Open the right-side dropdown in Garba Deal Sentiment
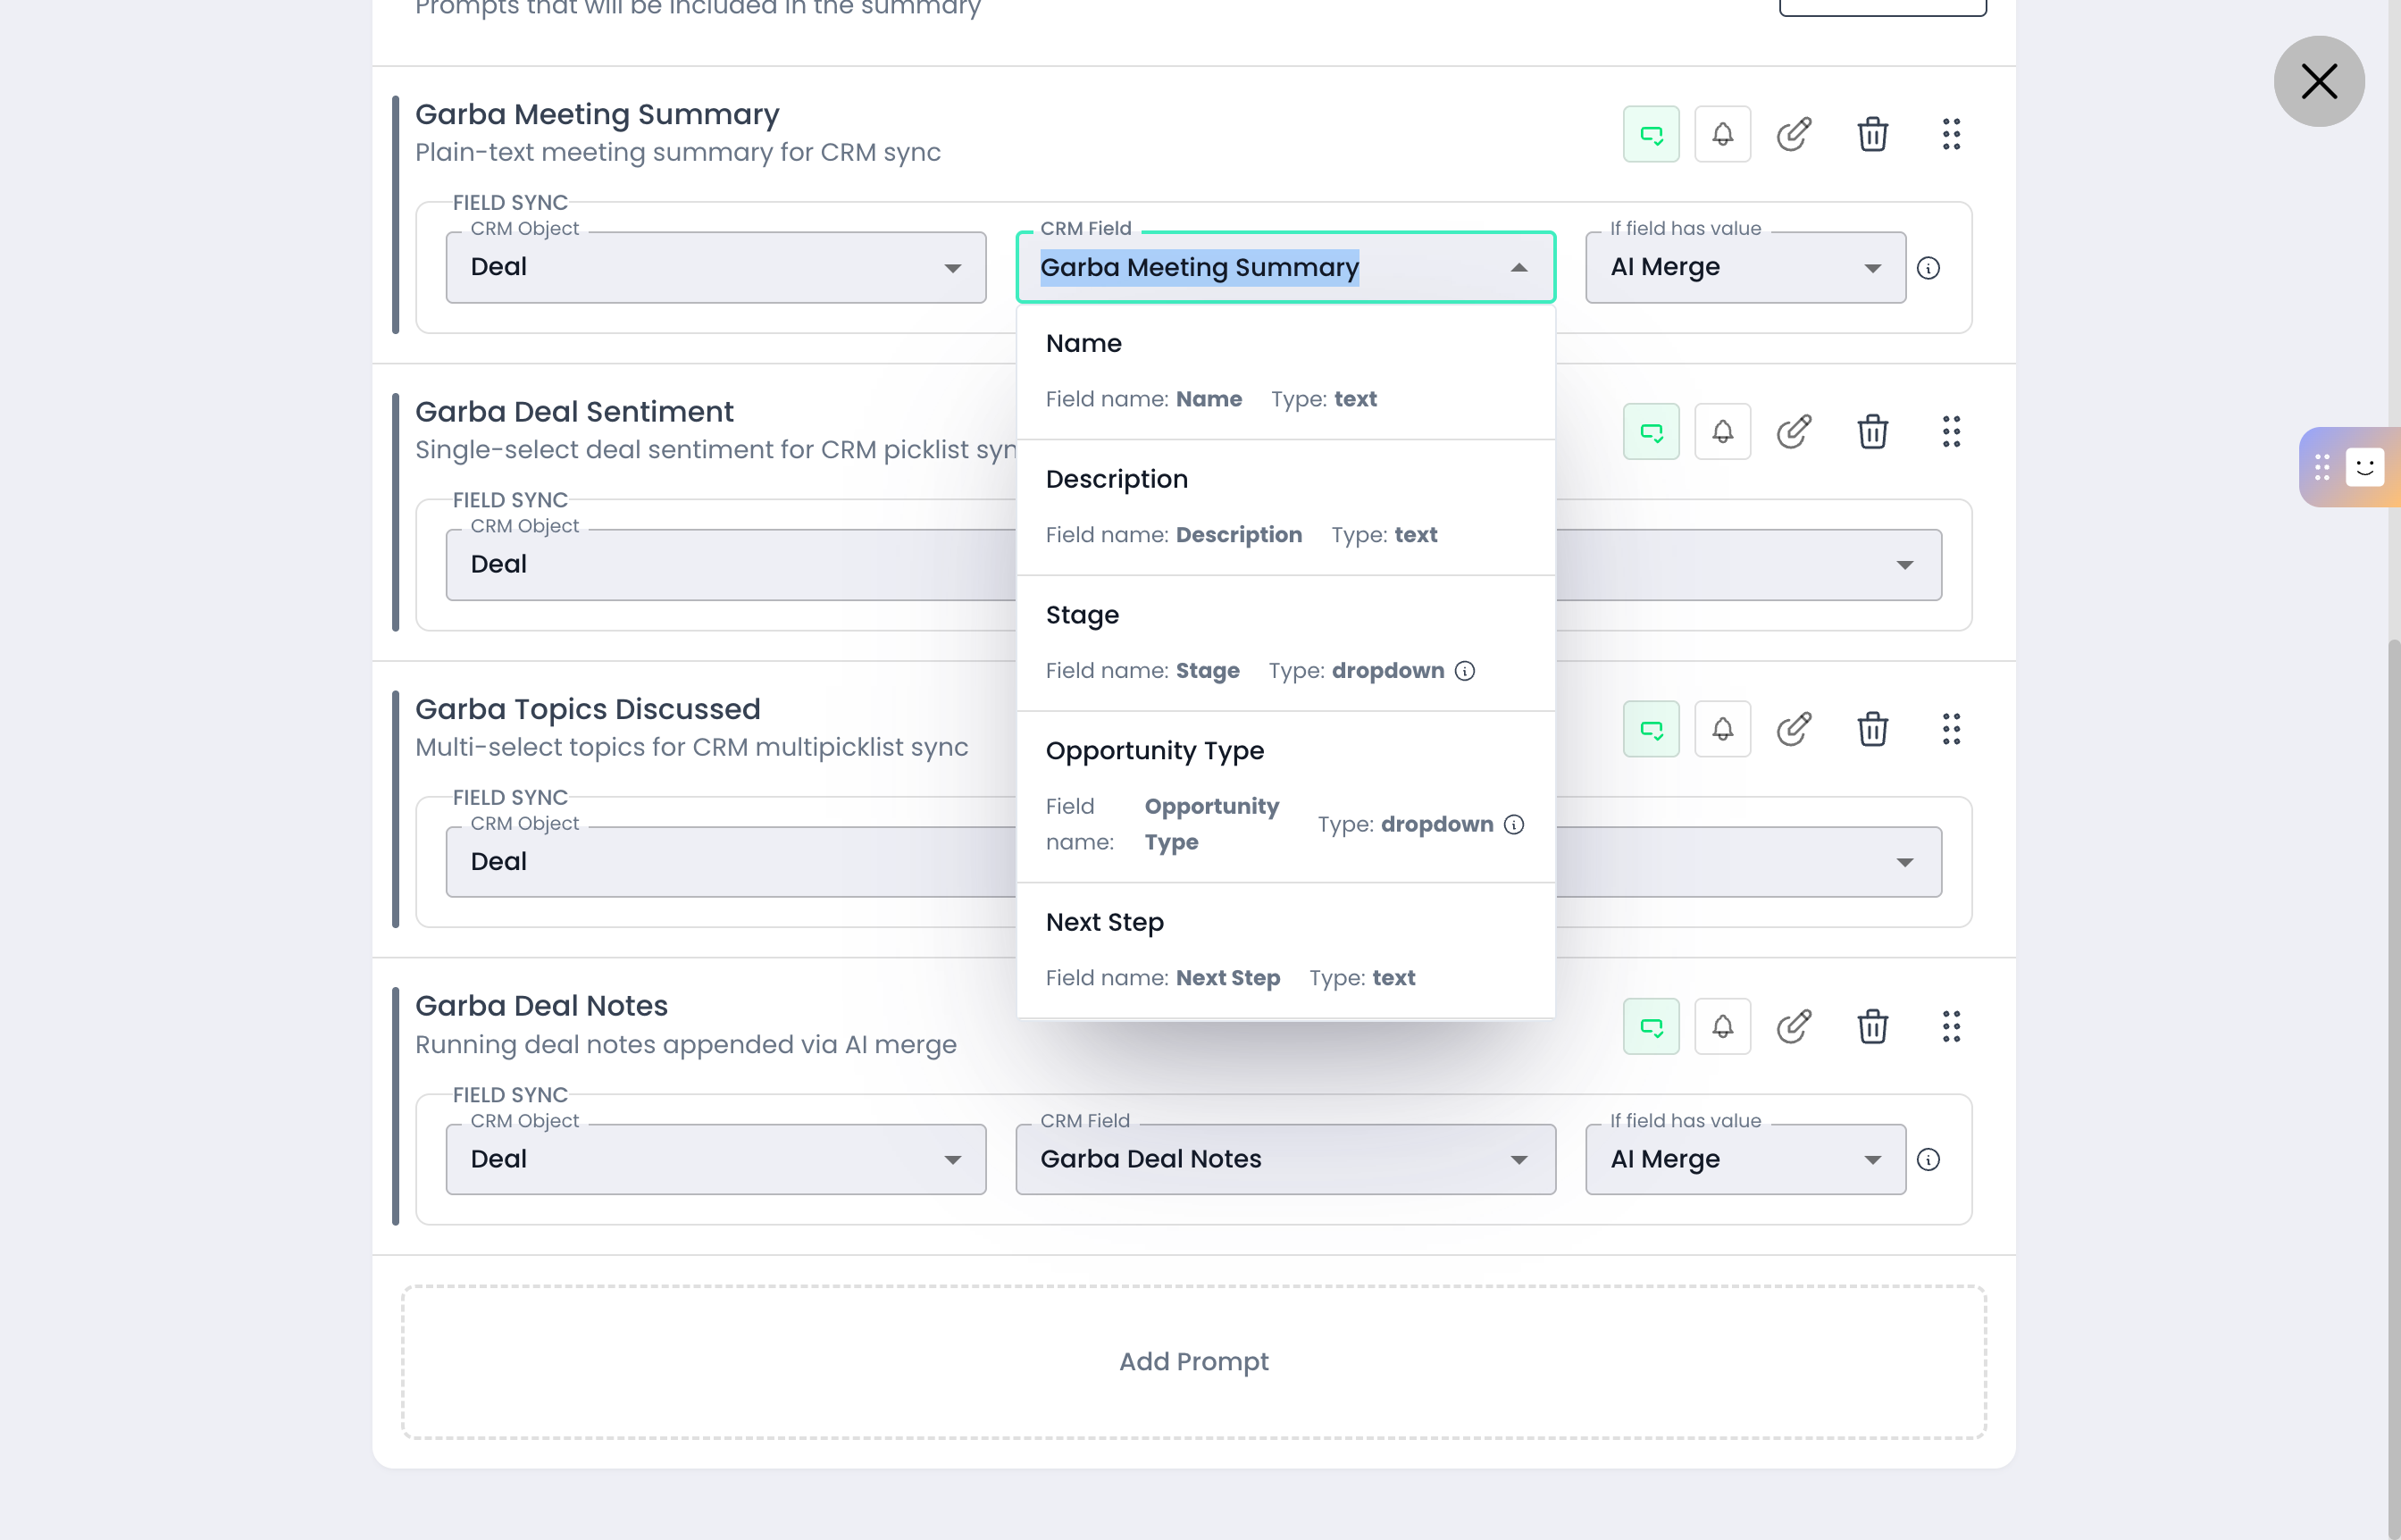2401x1540 pixels. [x=1748, y=565]
